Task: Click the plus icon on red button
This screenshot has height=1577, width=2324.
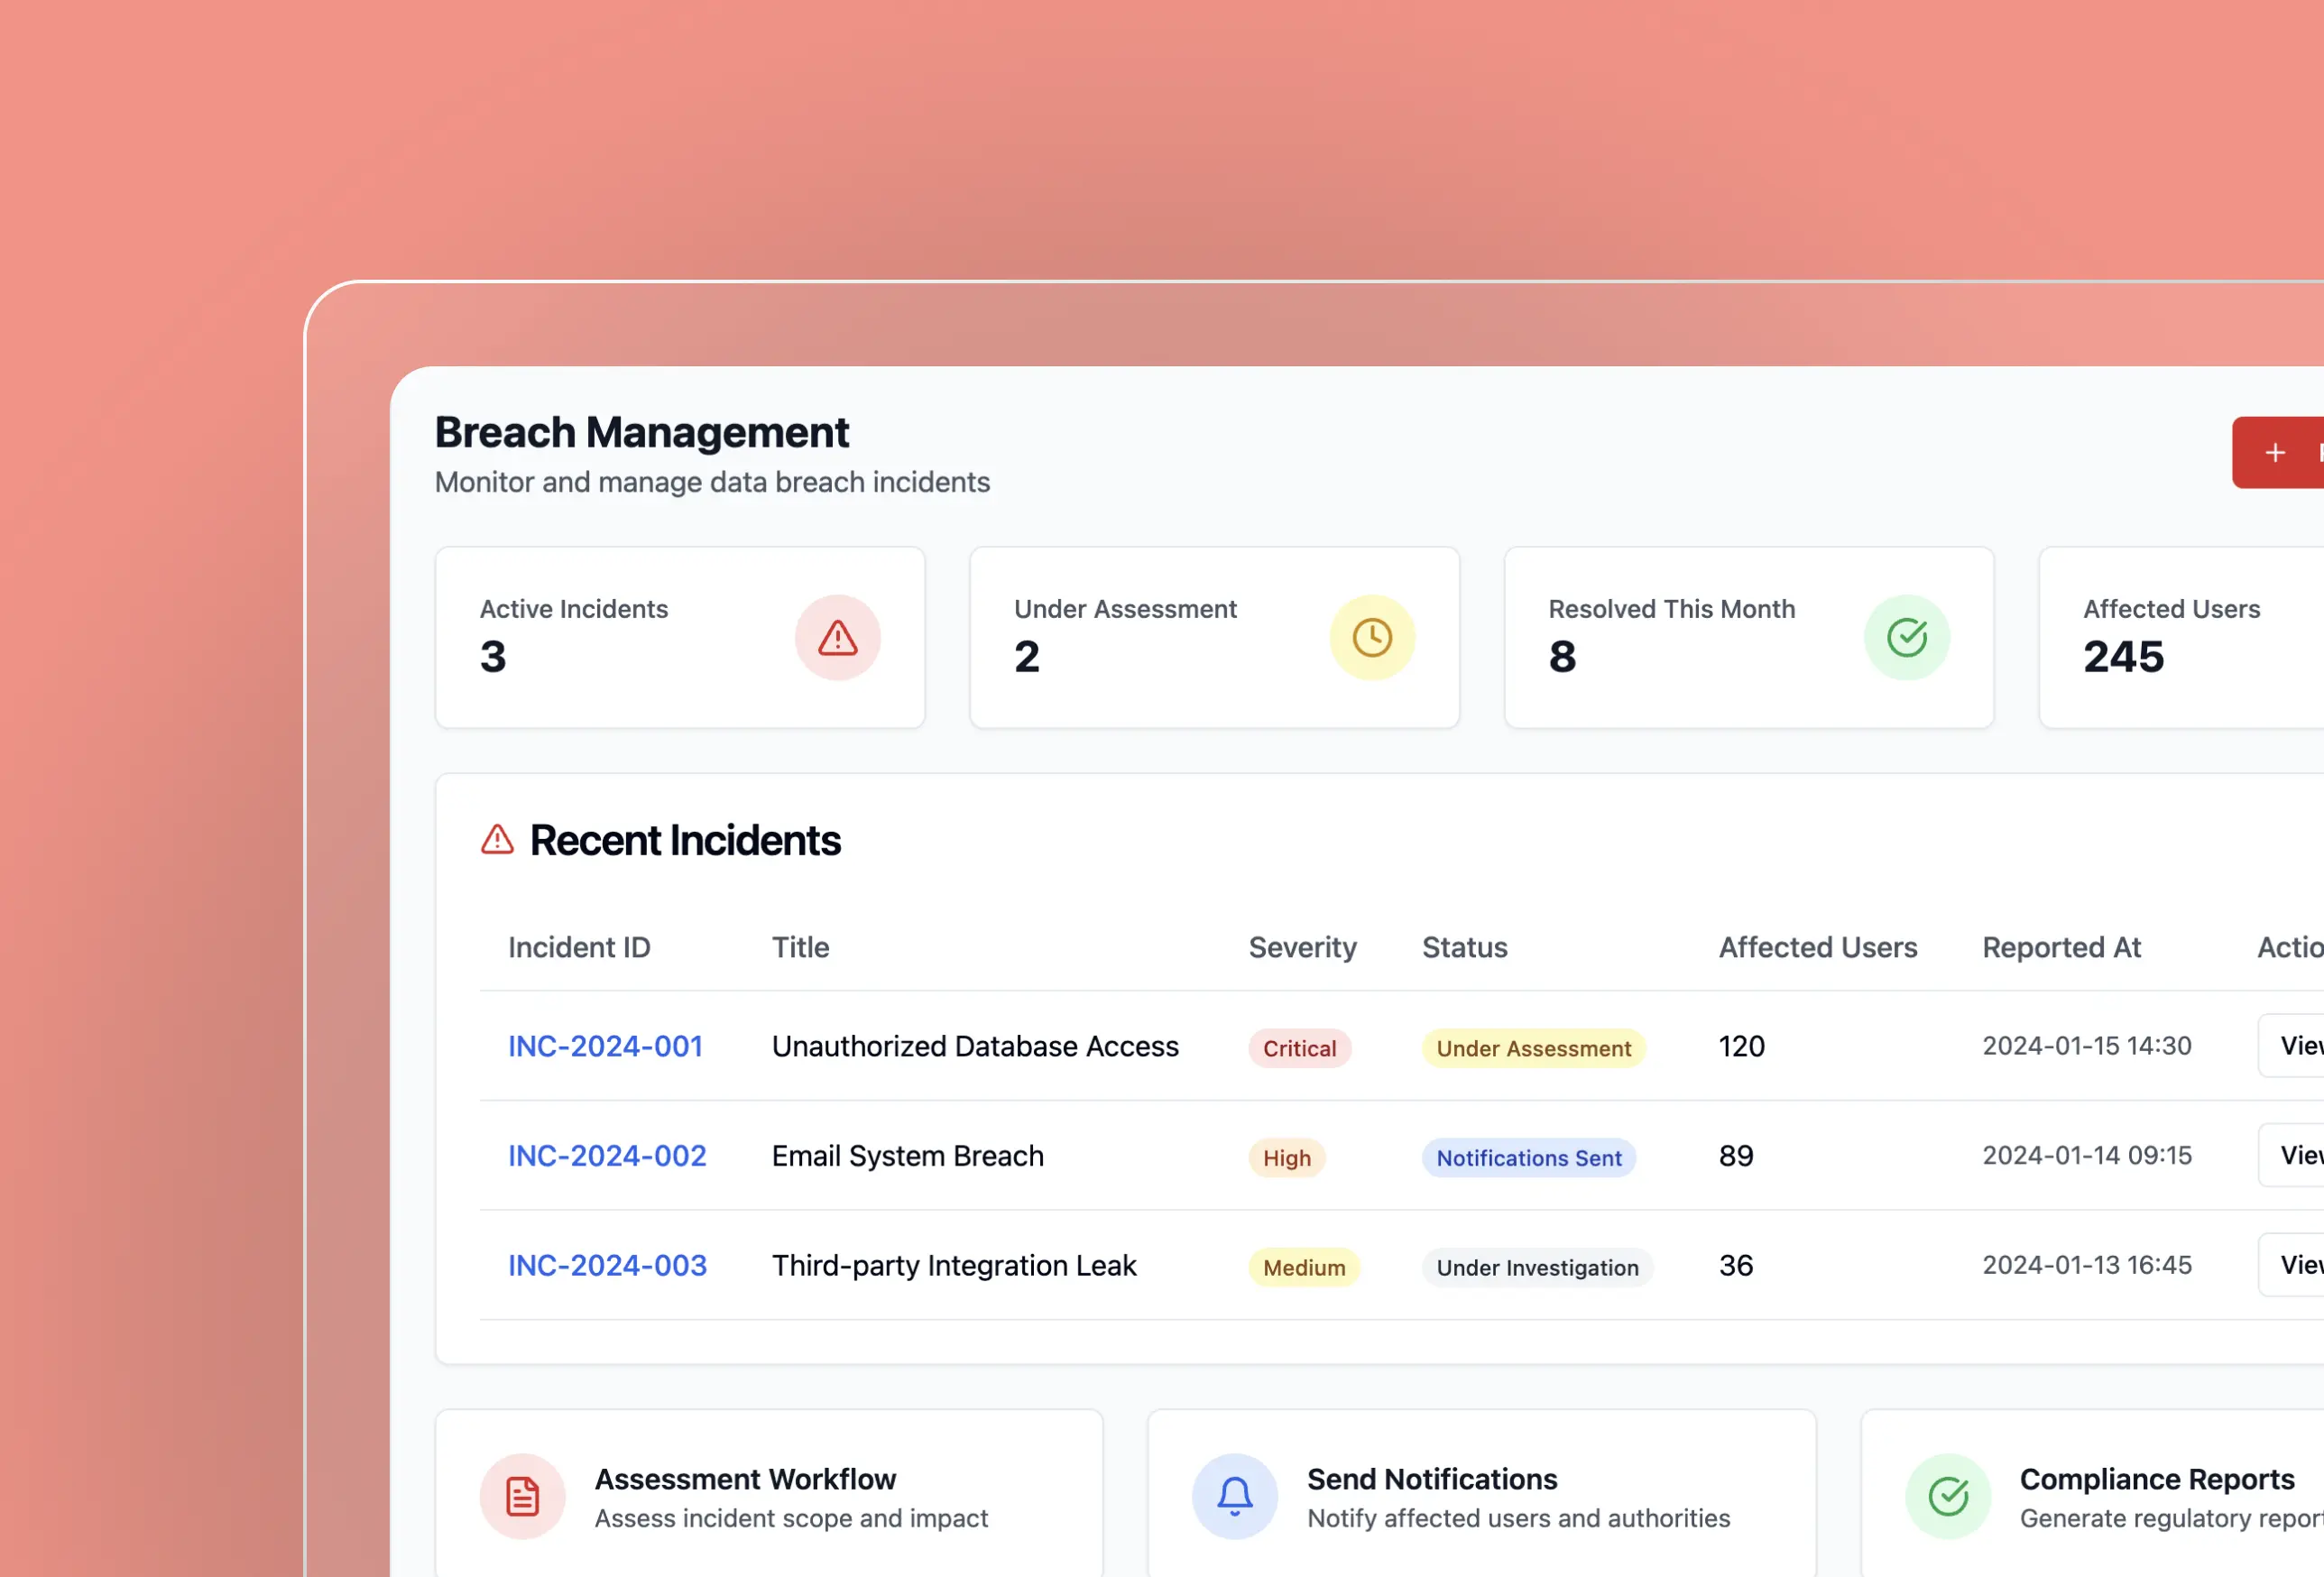Action: pyautogui.click(x=2274, y=453)
